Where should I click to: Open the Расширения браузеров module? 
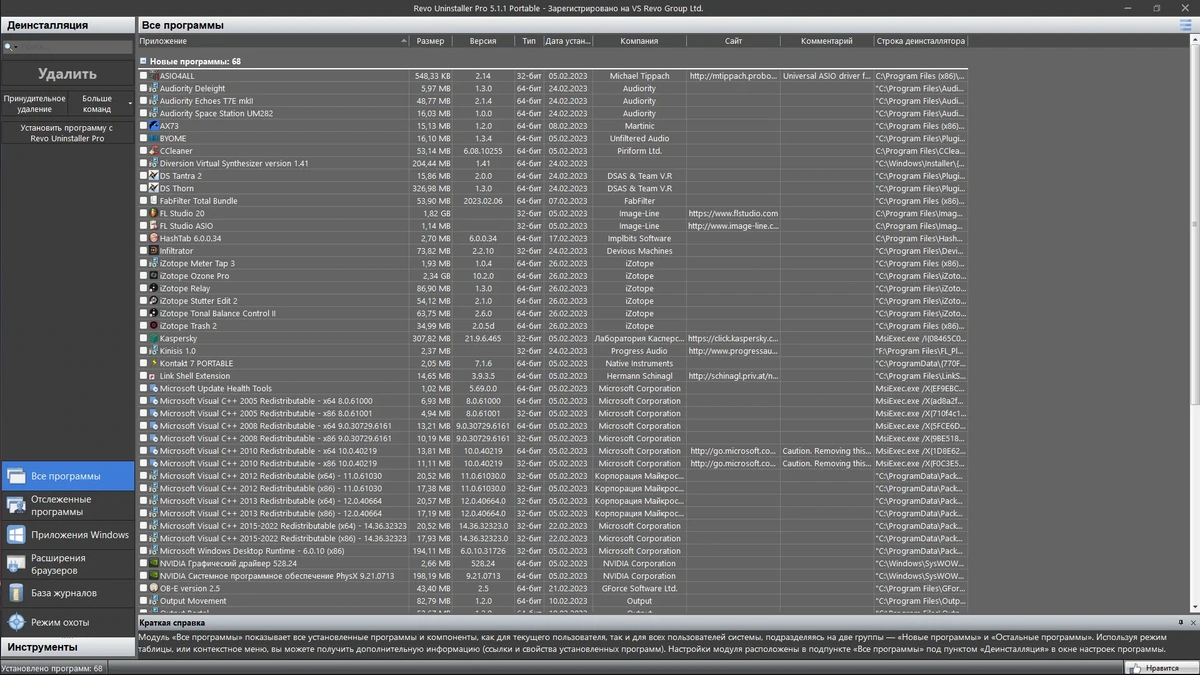[x=67, y=564]
